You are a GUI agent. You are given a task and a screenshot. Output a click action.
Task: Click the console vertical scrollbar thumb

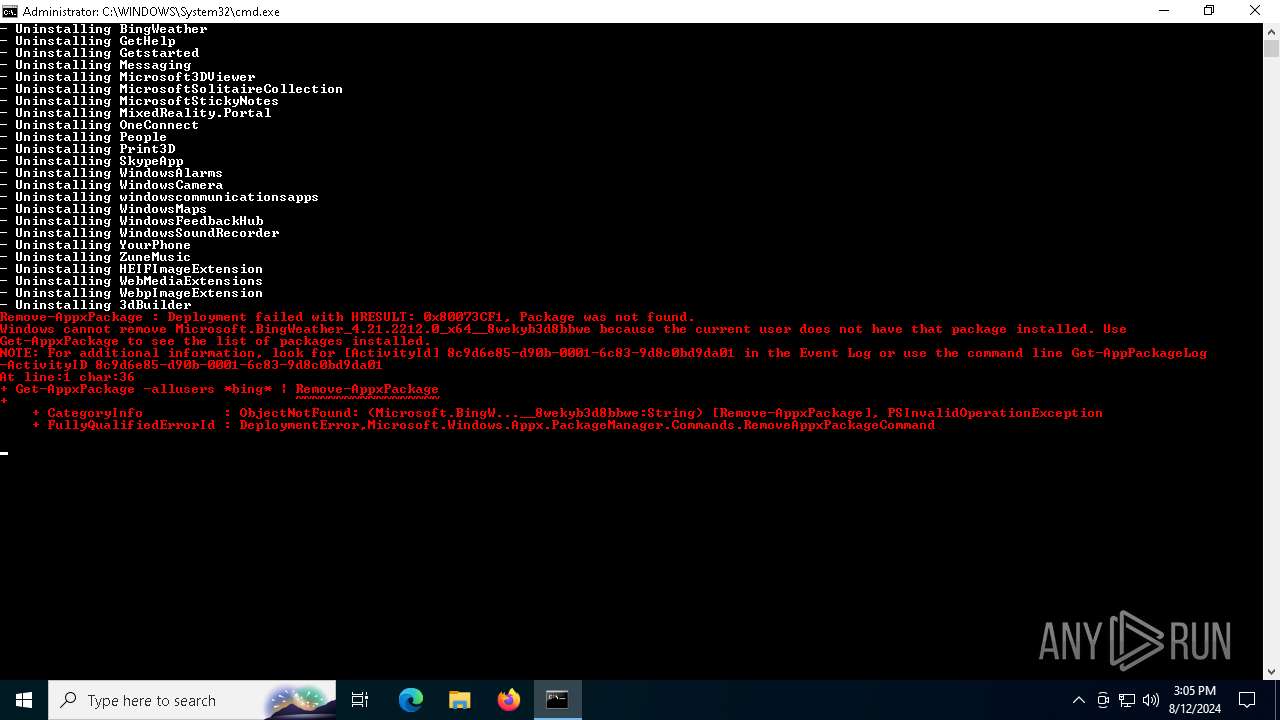pos(1271,48)
